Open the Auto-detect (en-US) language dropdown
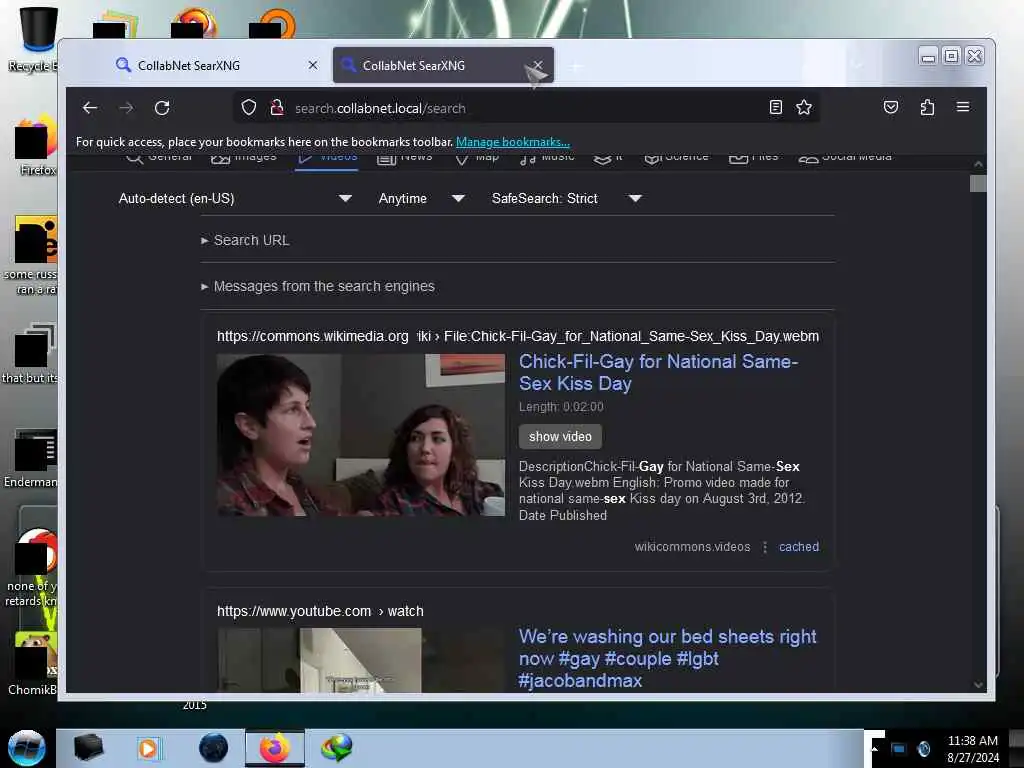This screenshot has height=768, width=1024. tap(234, 199)
